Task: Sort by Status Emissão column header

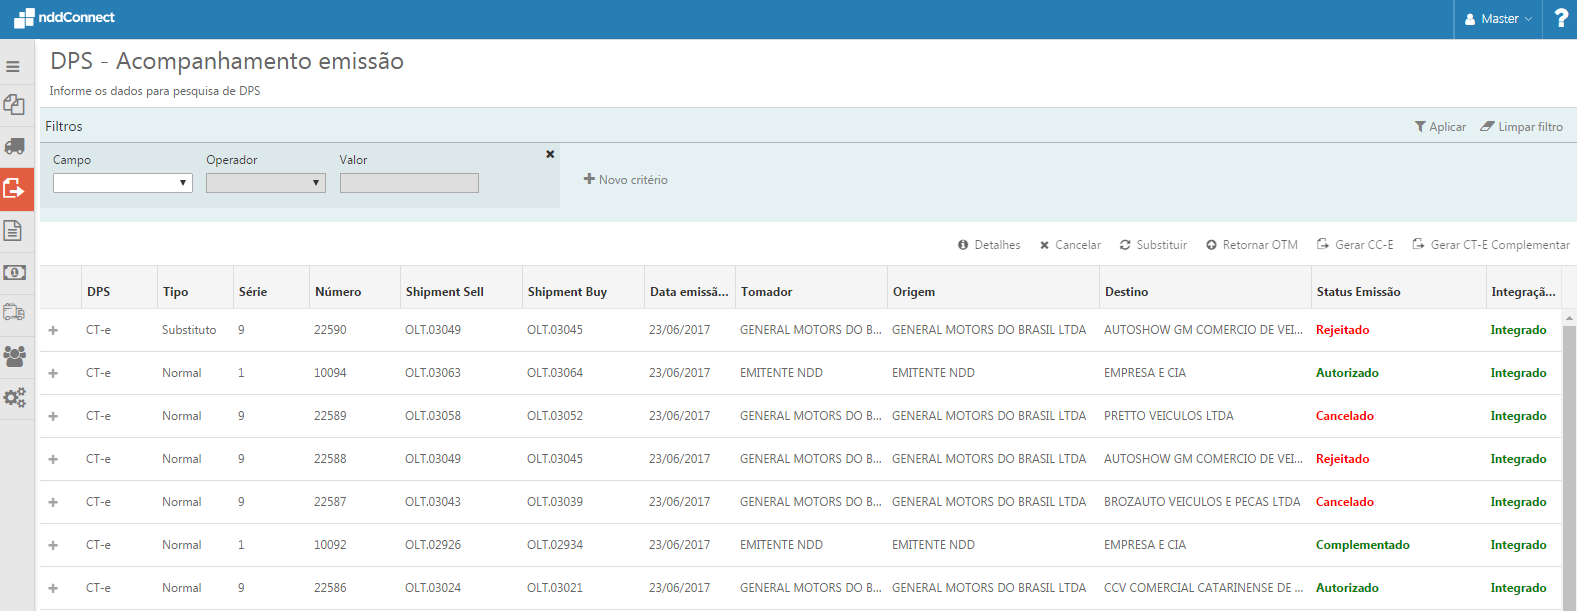Action: pyautogui.click(x=1358, y=292)
